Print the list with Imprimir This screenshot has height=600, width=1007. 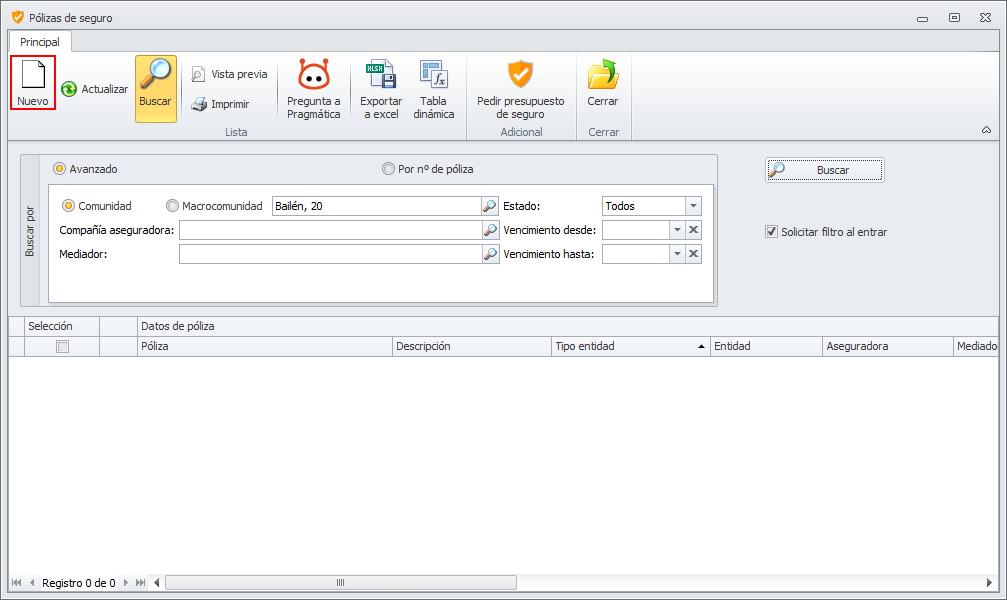[220, 104]
